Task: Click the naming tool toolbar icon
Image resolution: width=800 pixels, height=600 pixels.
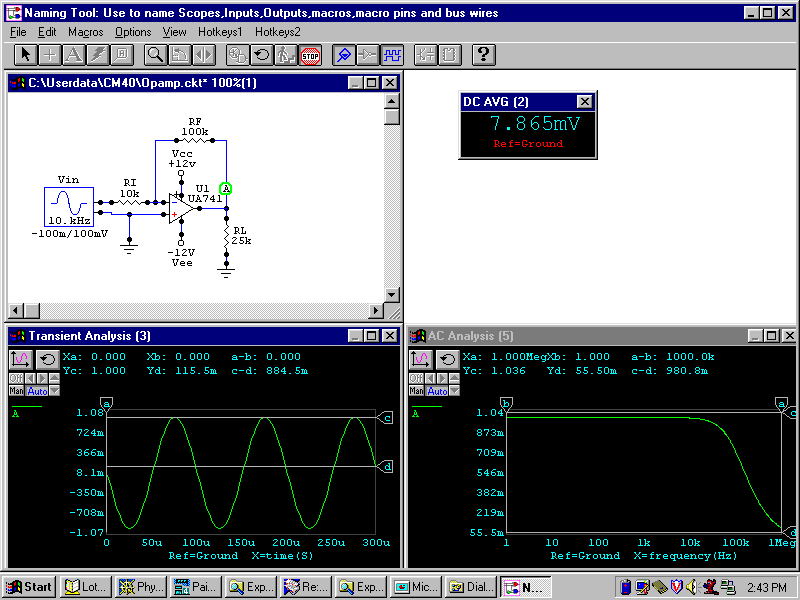Action: click(x=122, y=55)
